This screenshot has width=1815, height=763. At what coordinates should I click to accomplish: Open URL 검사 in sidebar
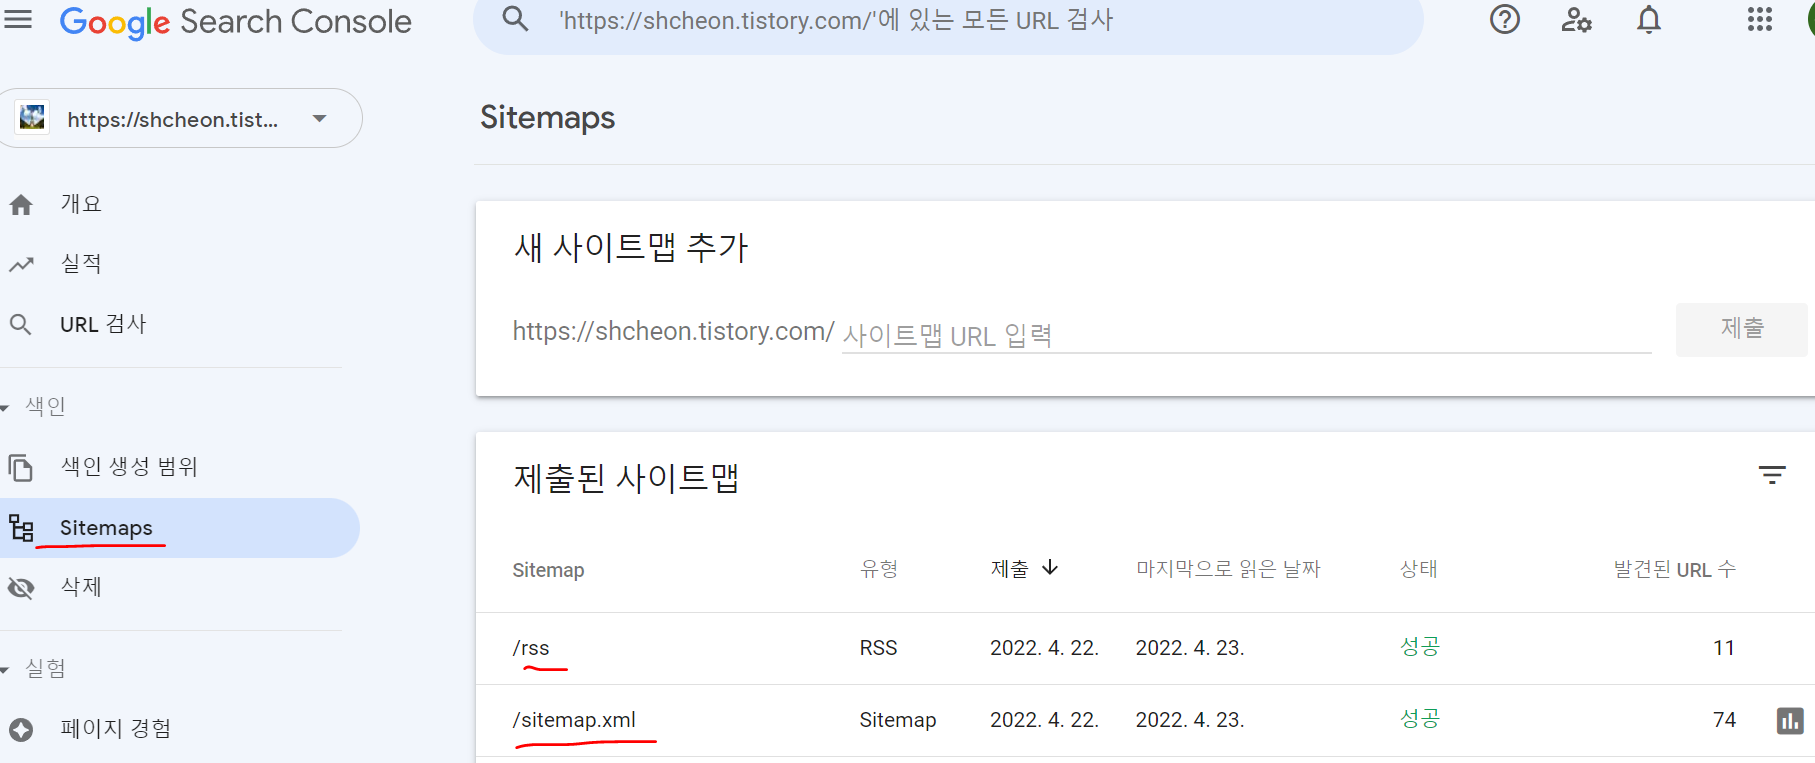(x=103, y=324)
